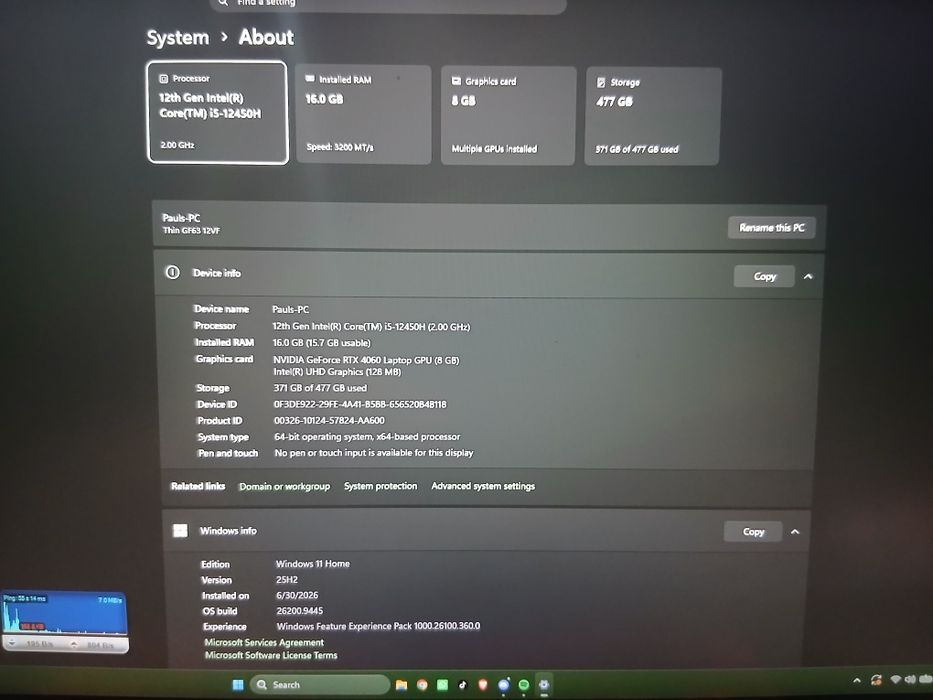Select the Installed RAM 16.0 GB card
Screen dimensions: 933x700
[x=363, y=114]
